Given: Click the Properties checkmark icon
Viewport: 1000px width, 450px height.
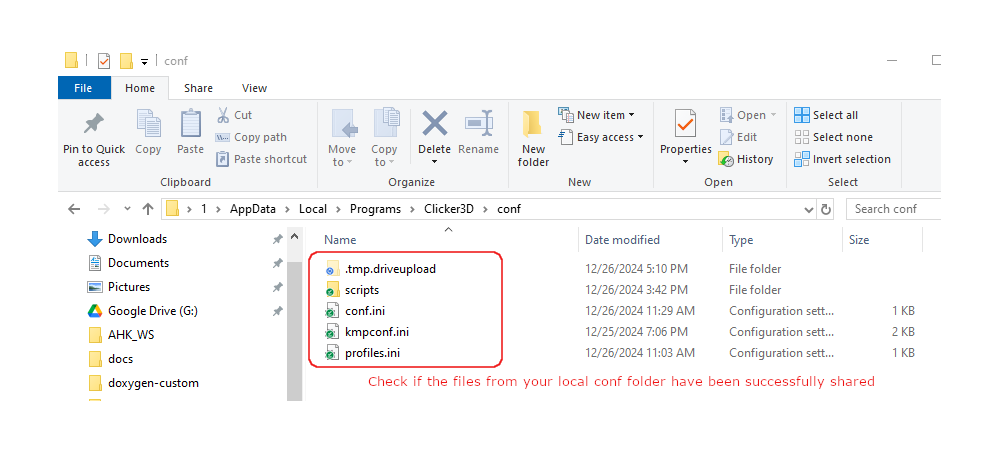Looking at the screenshot, I should tap(686, 123).
